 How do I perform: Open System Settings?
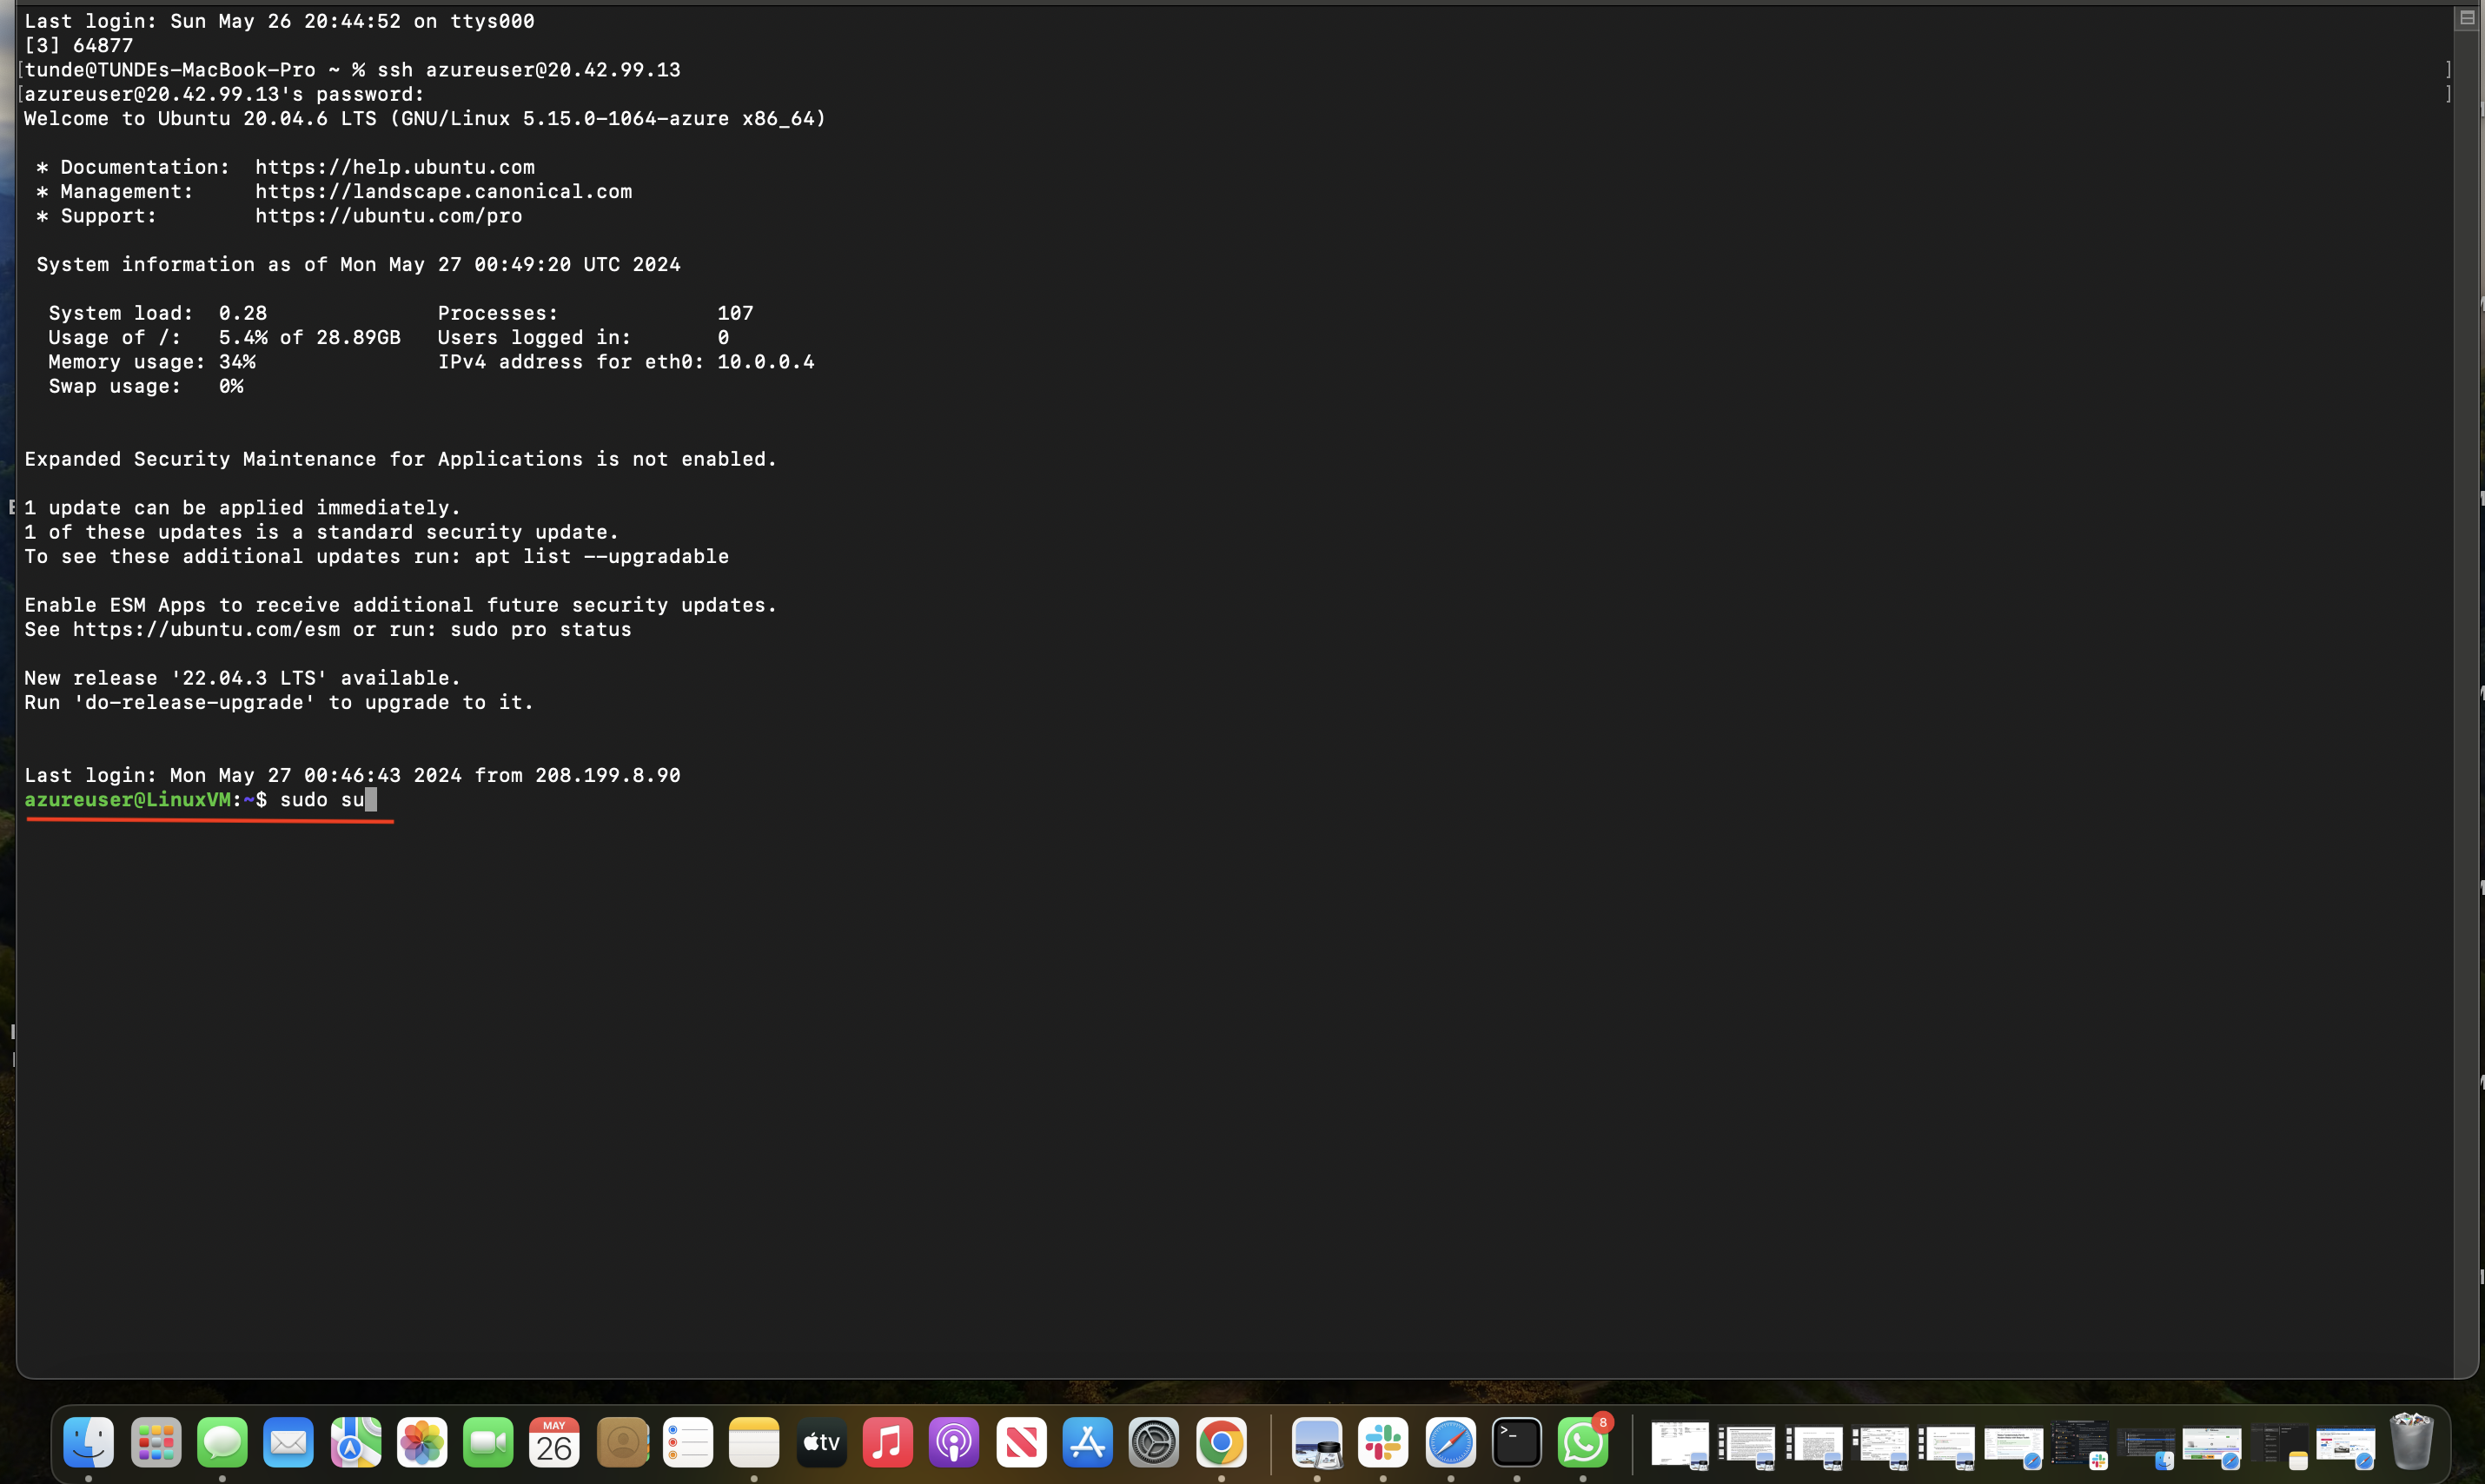[1153, 1443]
